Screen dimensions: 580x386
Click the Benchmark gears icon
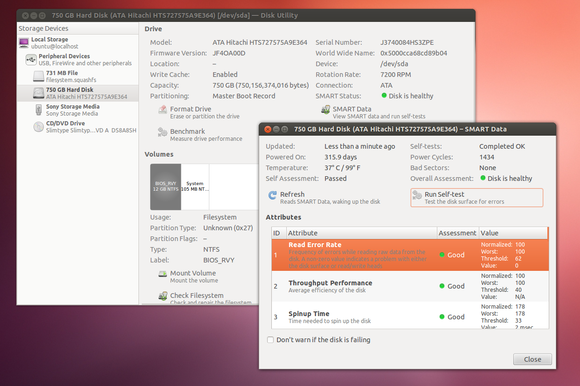pyautogui.click(x=162, y=132)
